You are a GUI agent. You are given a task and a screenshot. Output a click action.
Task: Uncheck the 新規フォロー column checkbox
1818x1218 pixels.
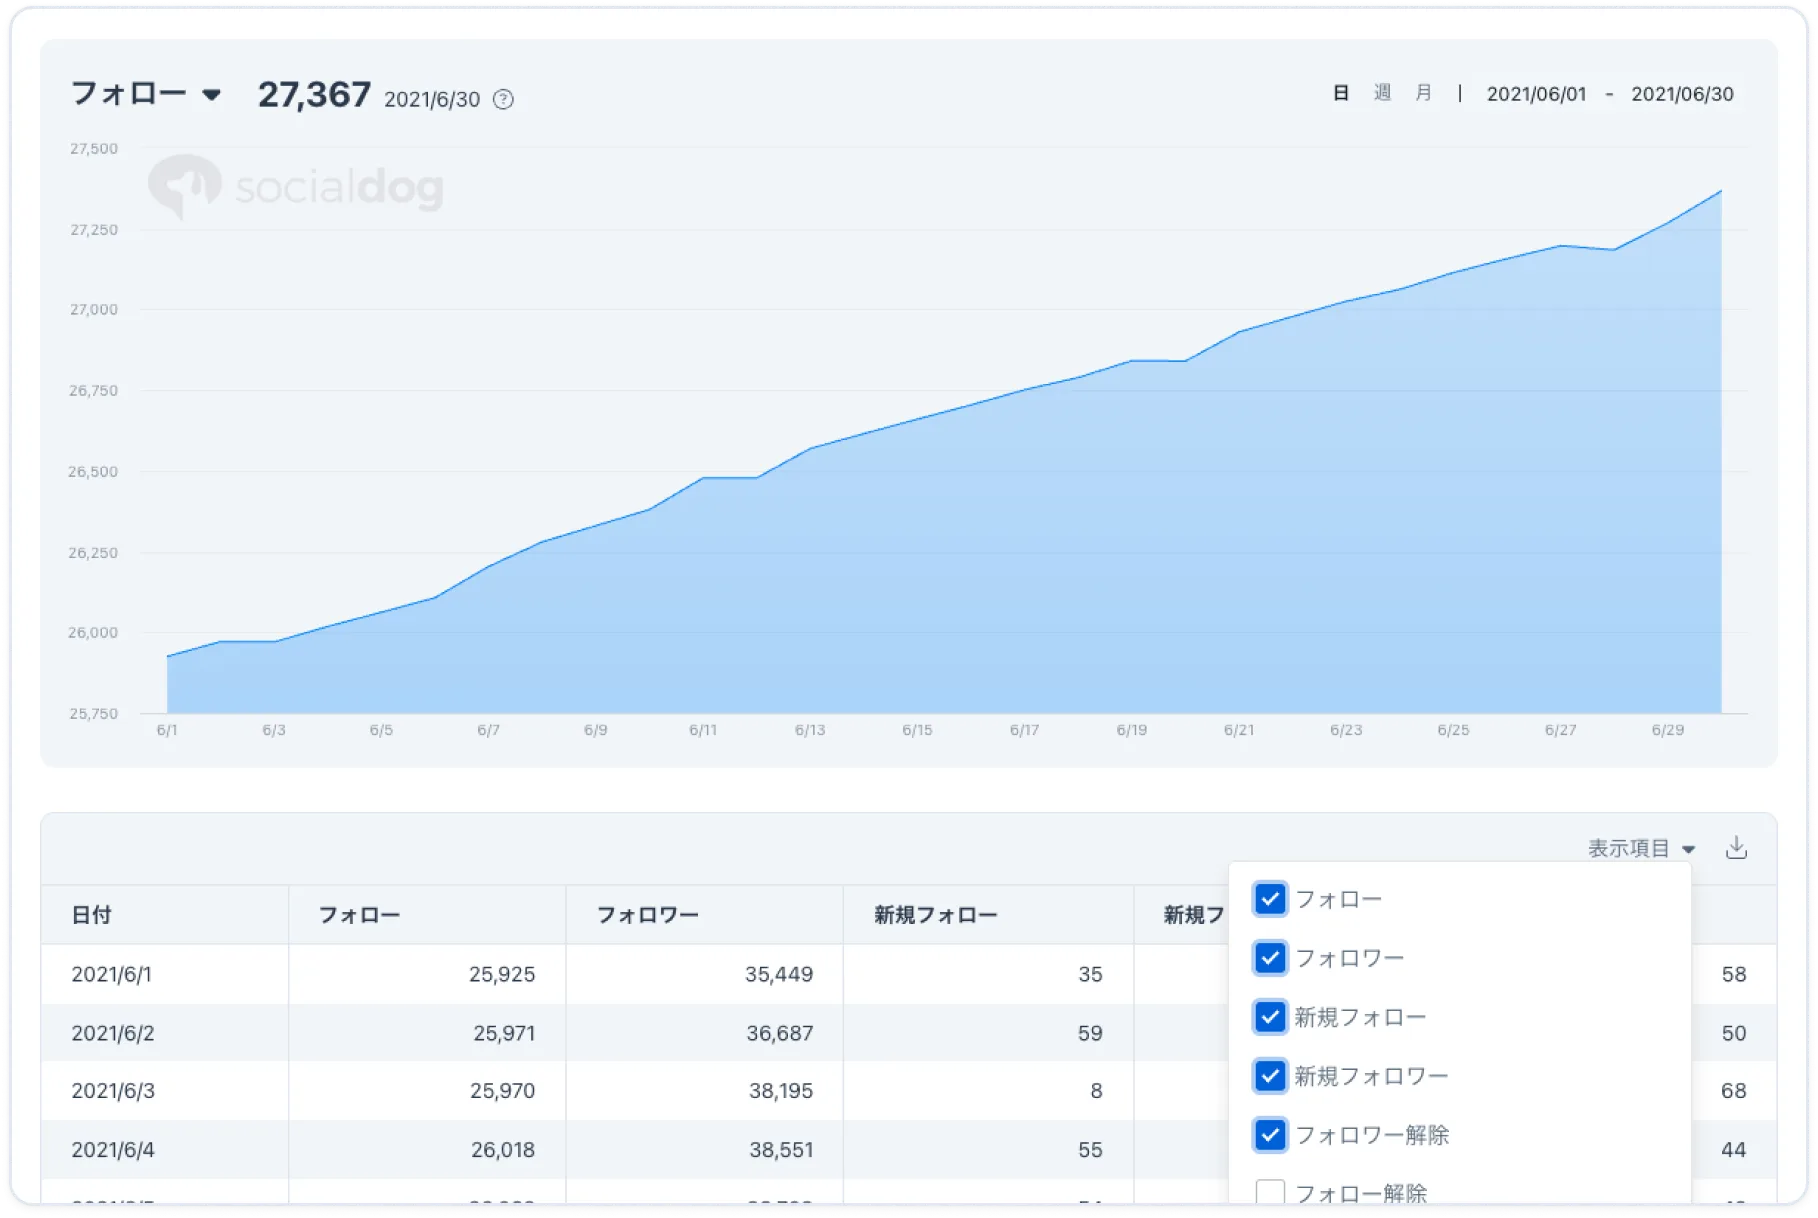(1270, 1017)
